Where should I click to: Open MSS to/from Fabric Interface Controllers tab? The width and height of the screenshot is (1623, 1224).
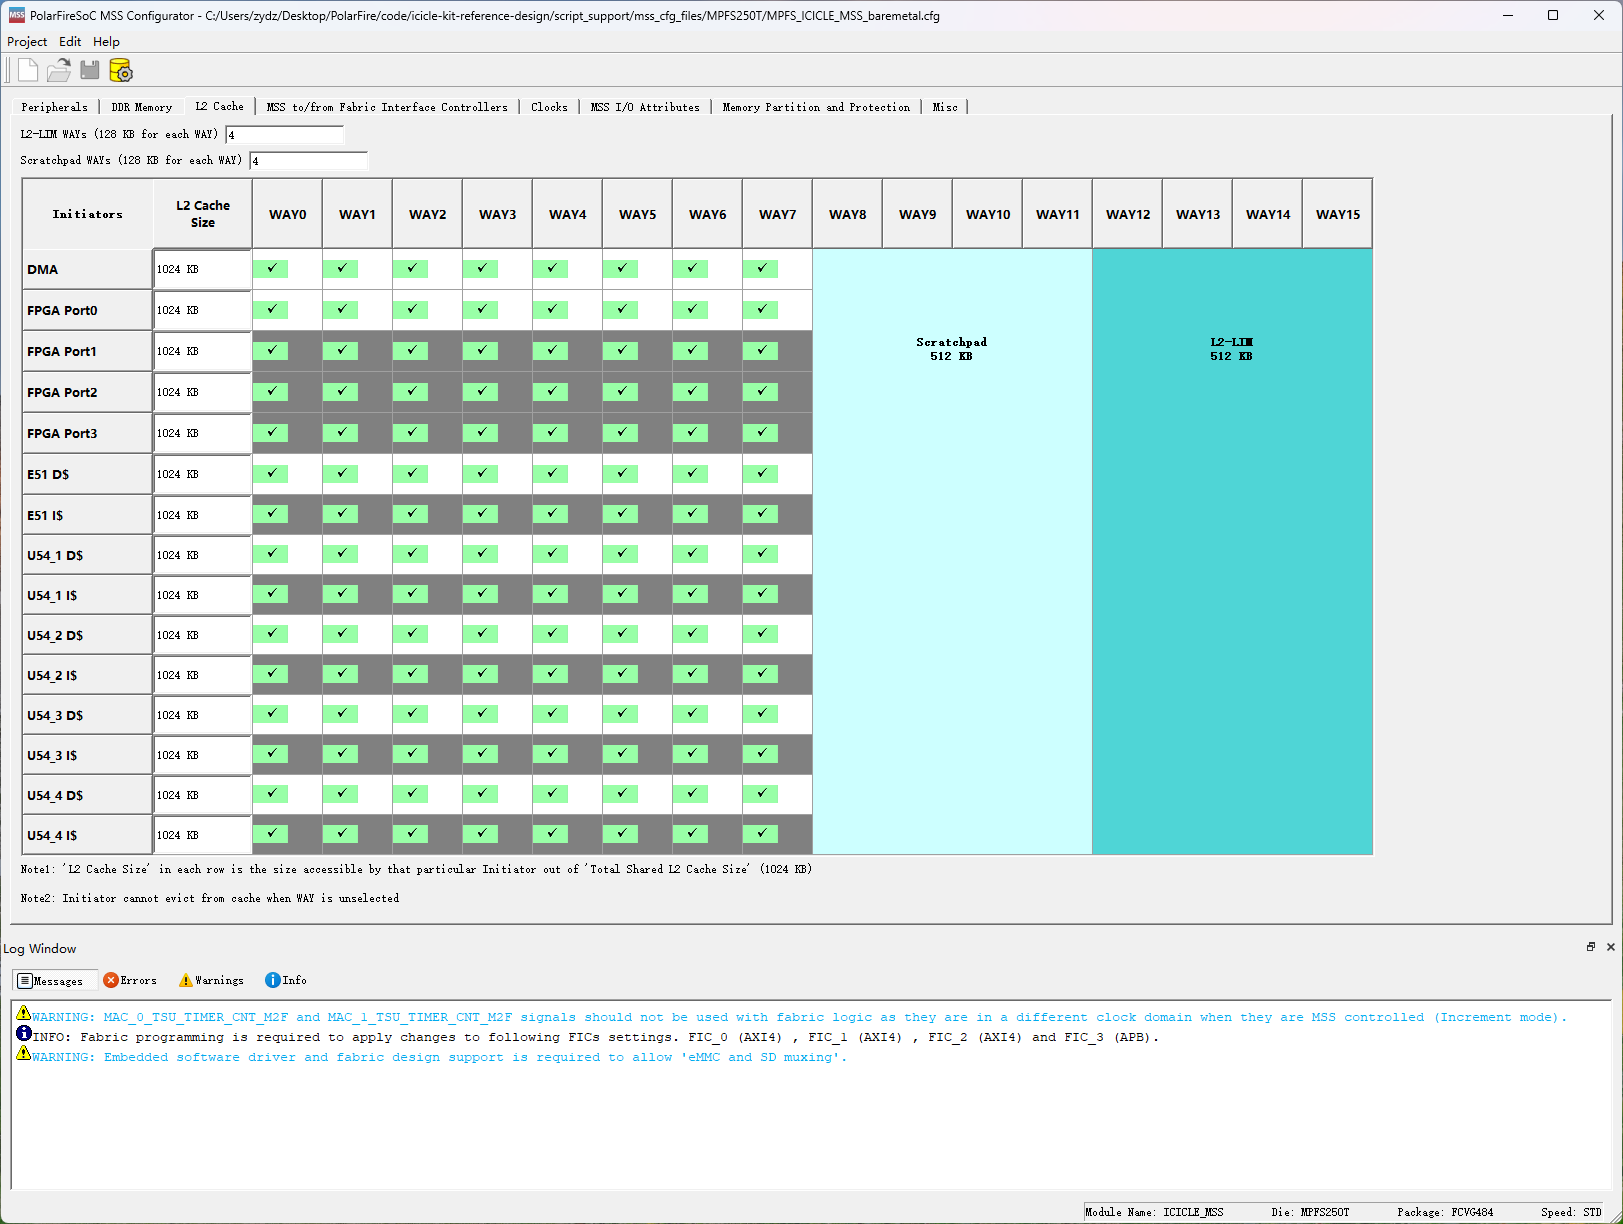pyautogui.click(x=387, y=107)
